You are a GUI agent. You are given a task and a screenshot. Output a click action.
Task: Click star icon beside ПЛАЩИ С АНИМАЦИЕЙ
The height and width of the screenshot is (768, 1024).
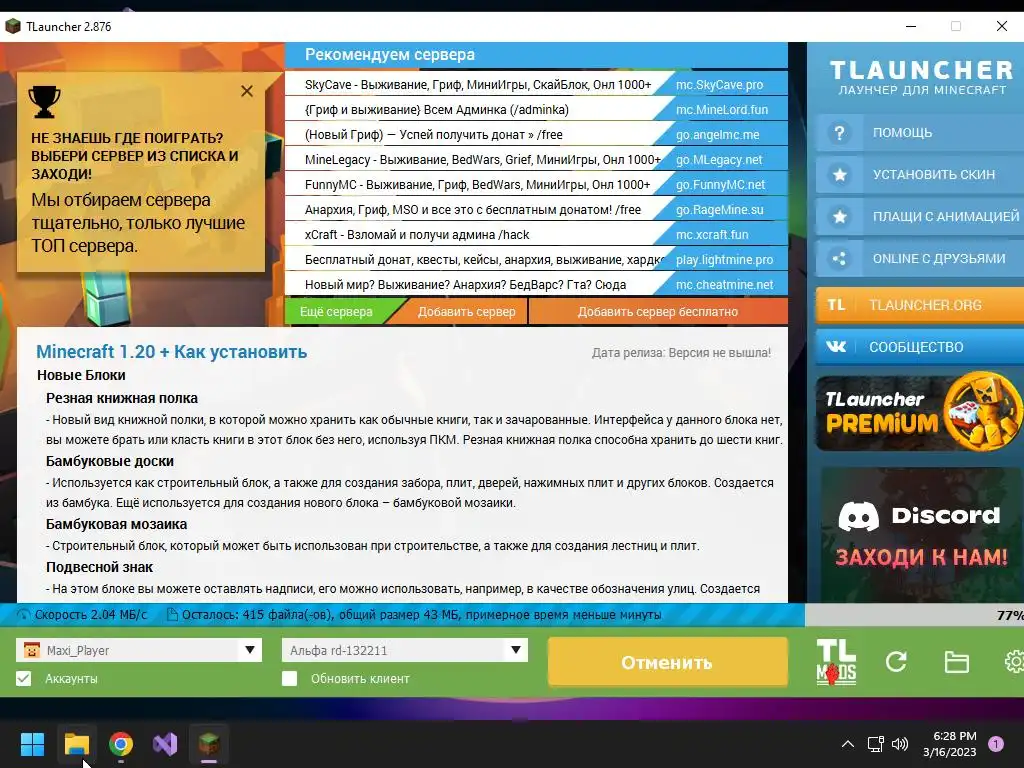tap(840, 216)
